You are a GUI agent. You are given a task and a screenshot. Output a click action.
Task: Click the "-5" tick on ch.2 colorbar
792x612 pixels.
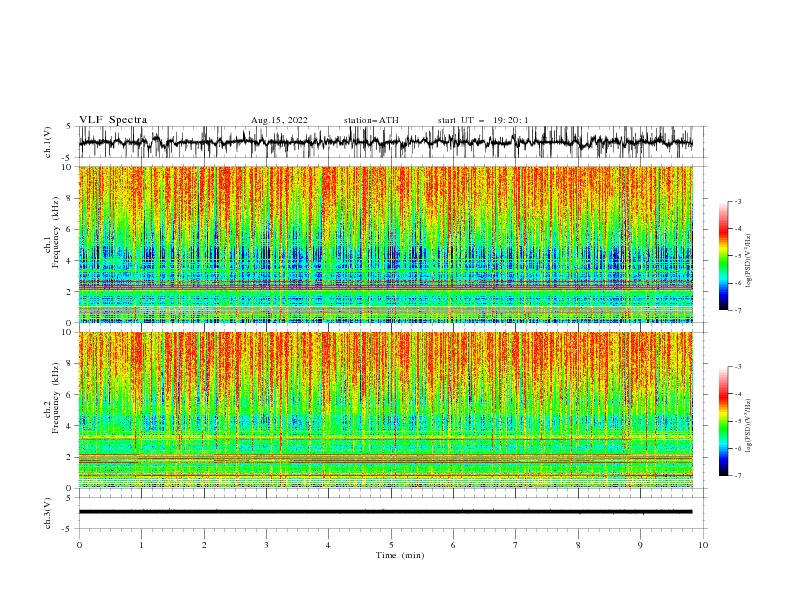[x=737, y=421]
